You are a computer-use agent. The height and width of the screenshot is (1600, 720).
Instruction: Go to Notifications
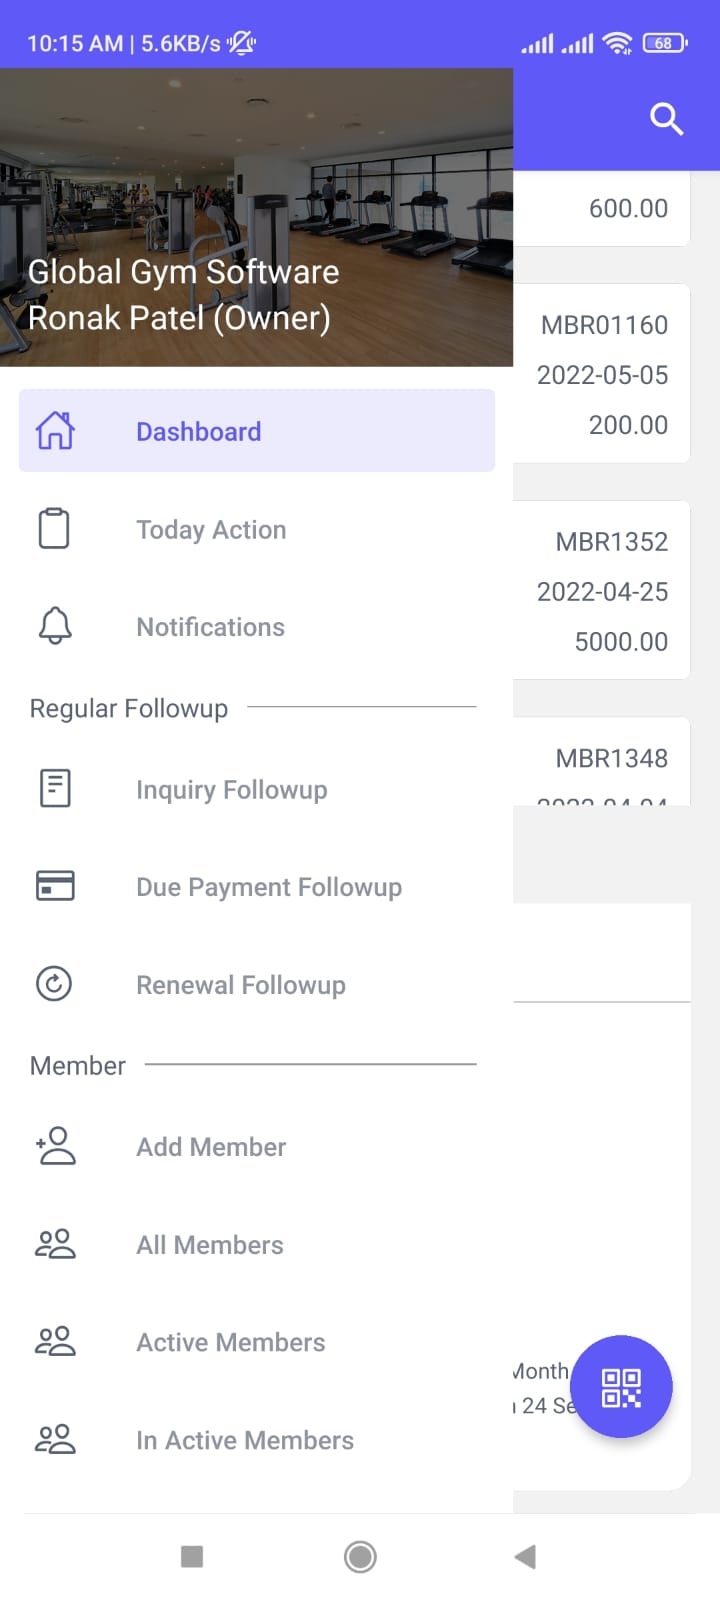tap(257, 627)
